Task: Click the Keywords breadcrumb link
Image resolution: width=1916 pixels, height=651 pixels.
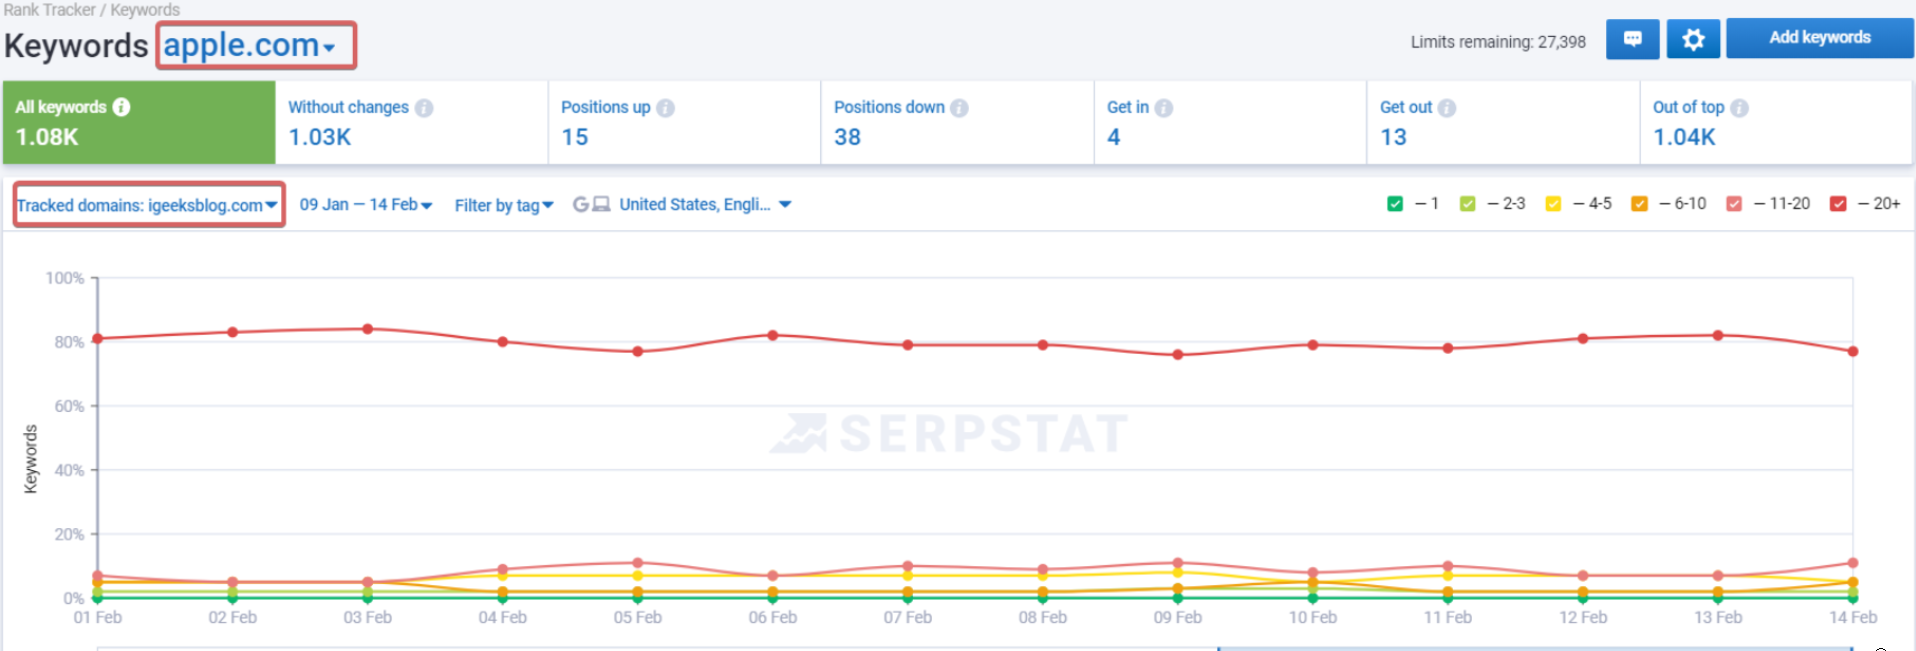Action: (145, 10)
